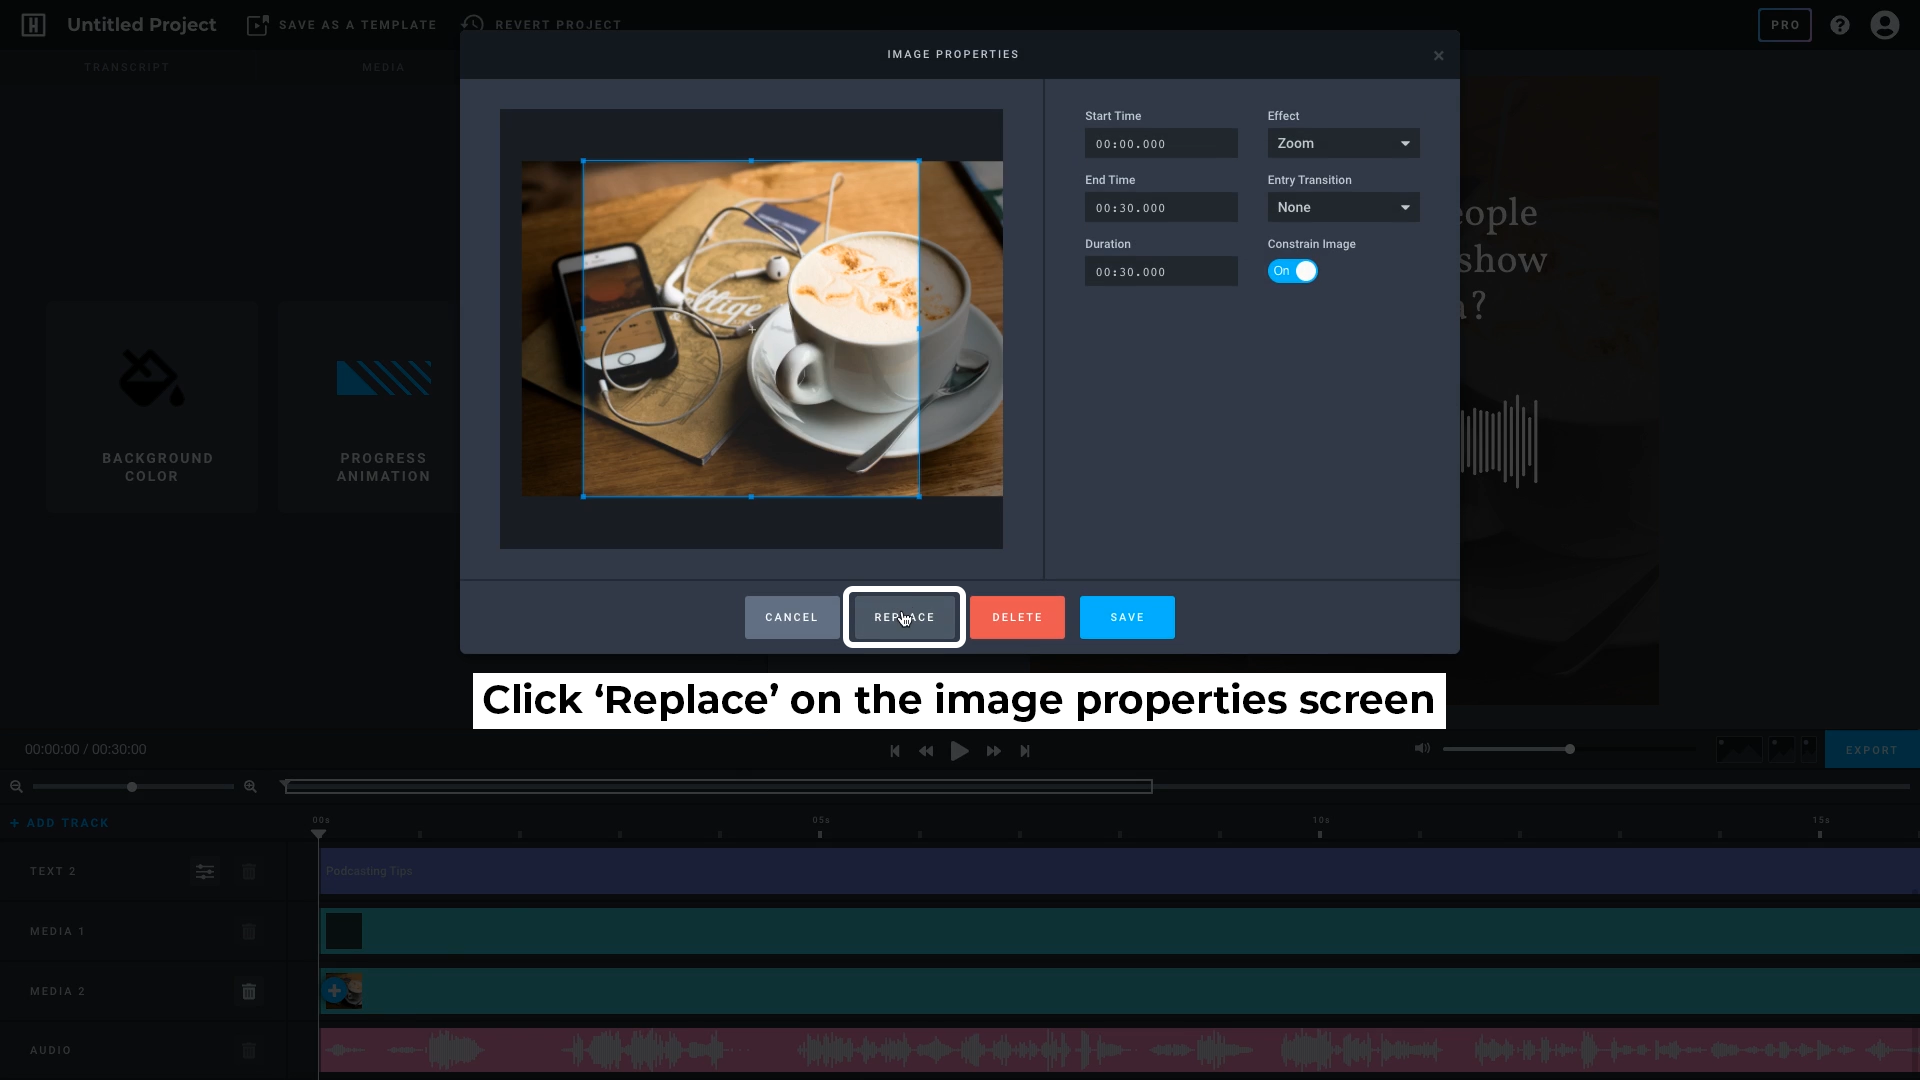
Task: Click the delete icon on MEDIA 2 track
Action: pos(249,992)
